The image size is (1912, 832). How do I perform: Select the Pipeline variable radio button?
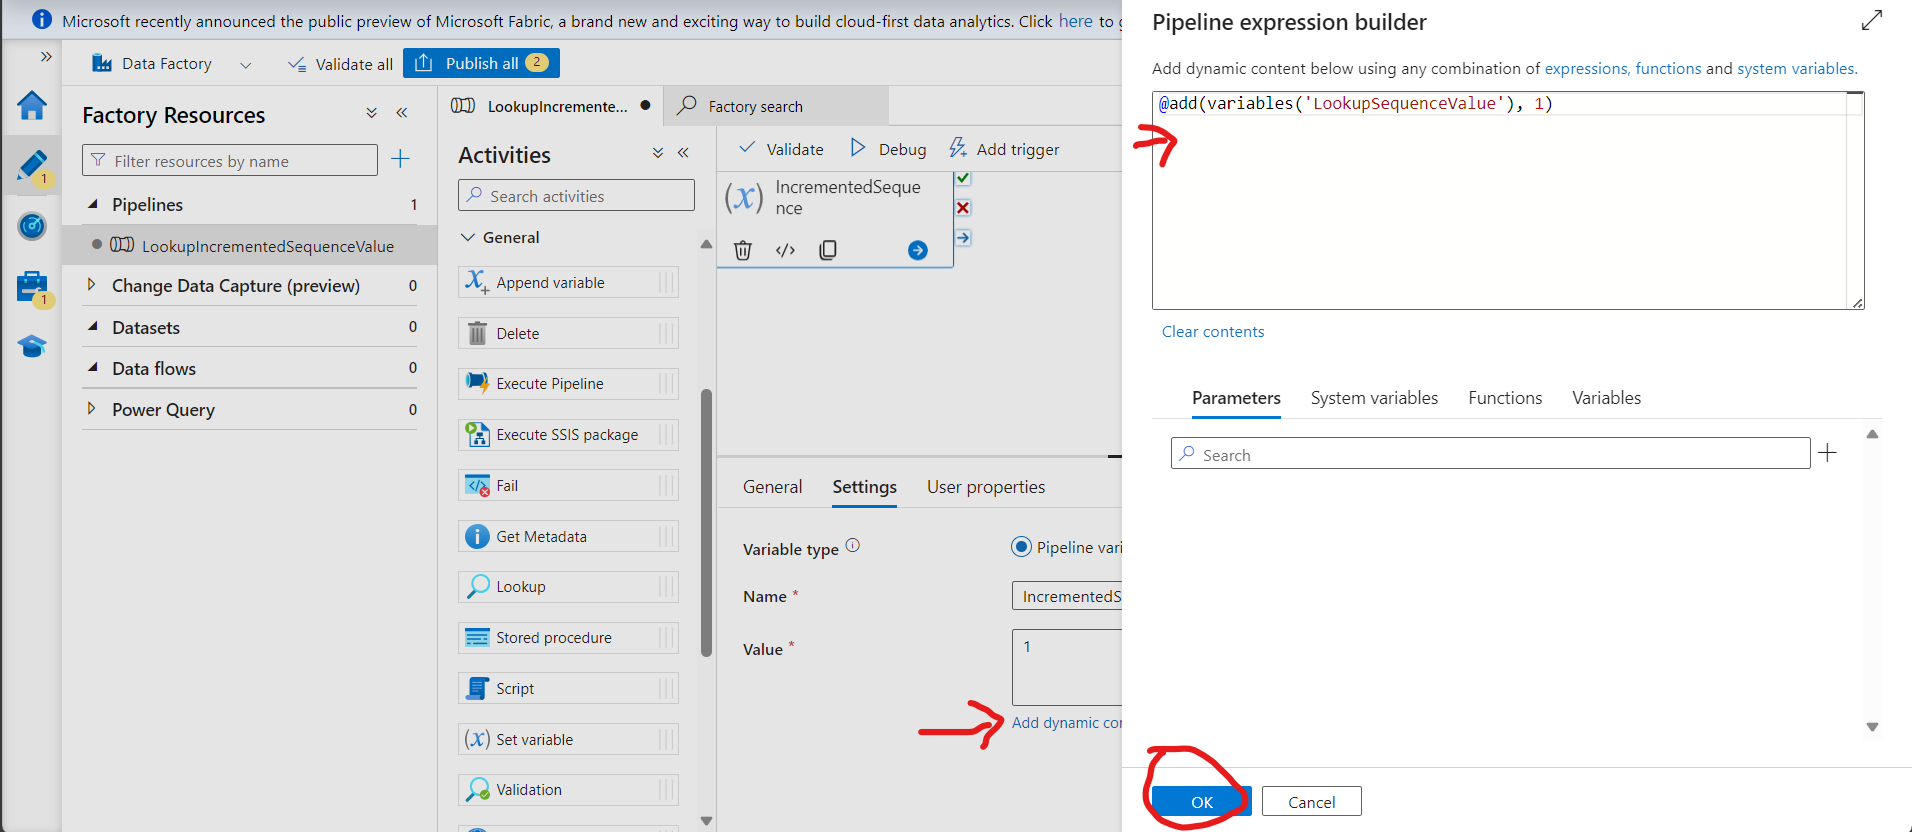tap(1022, 546)
